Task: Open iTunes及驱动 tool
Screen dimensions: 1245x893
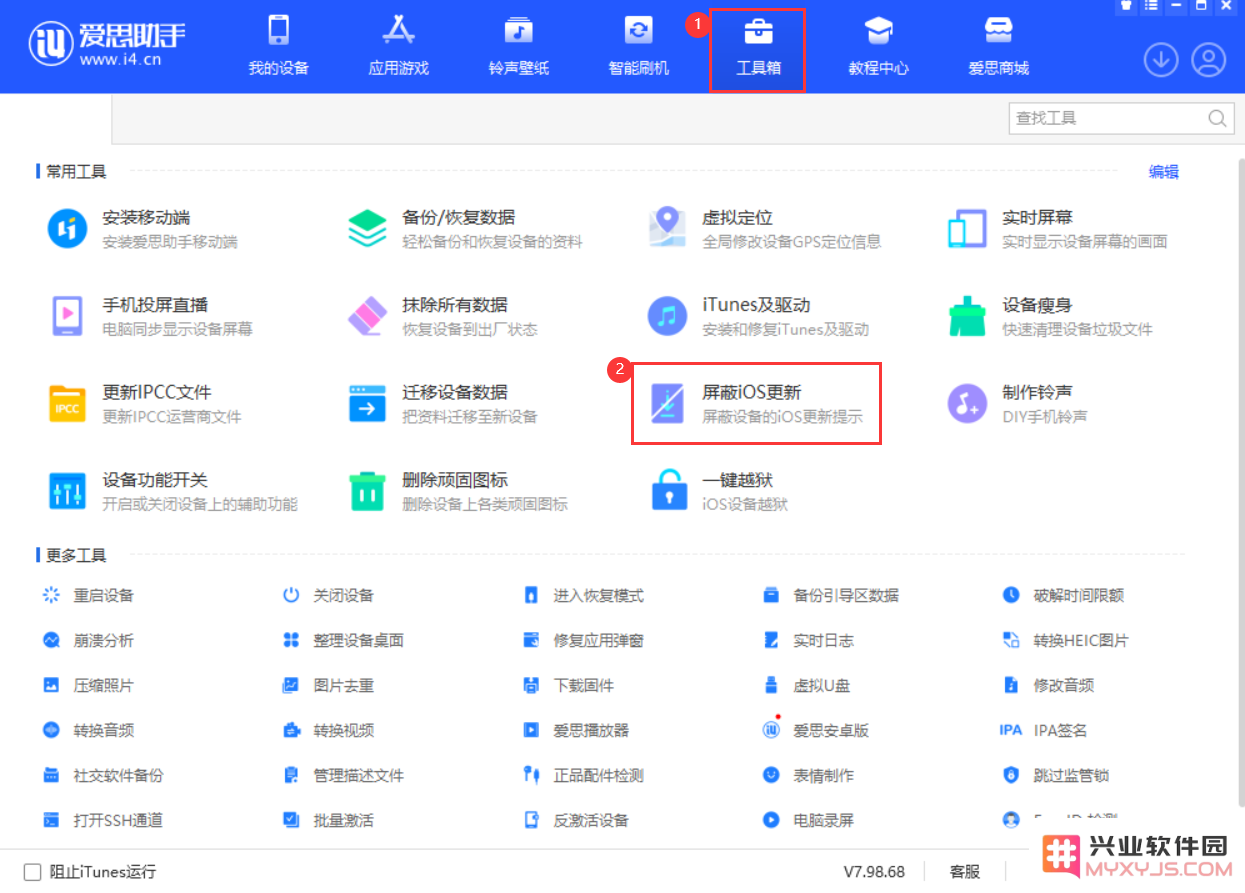Action: coord(758,316)
